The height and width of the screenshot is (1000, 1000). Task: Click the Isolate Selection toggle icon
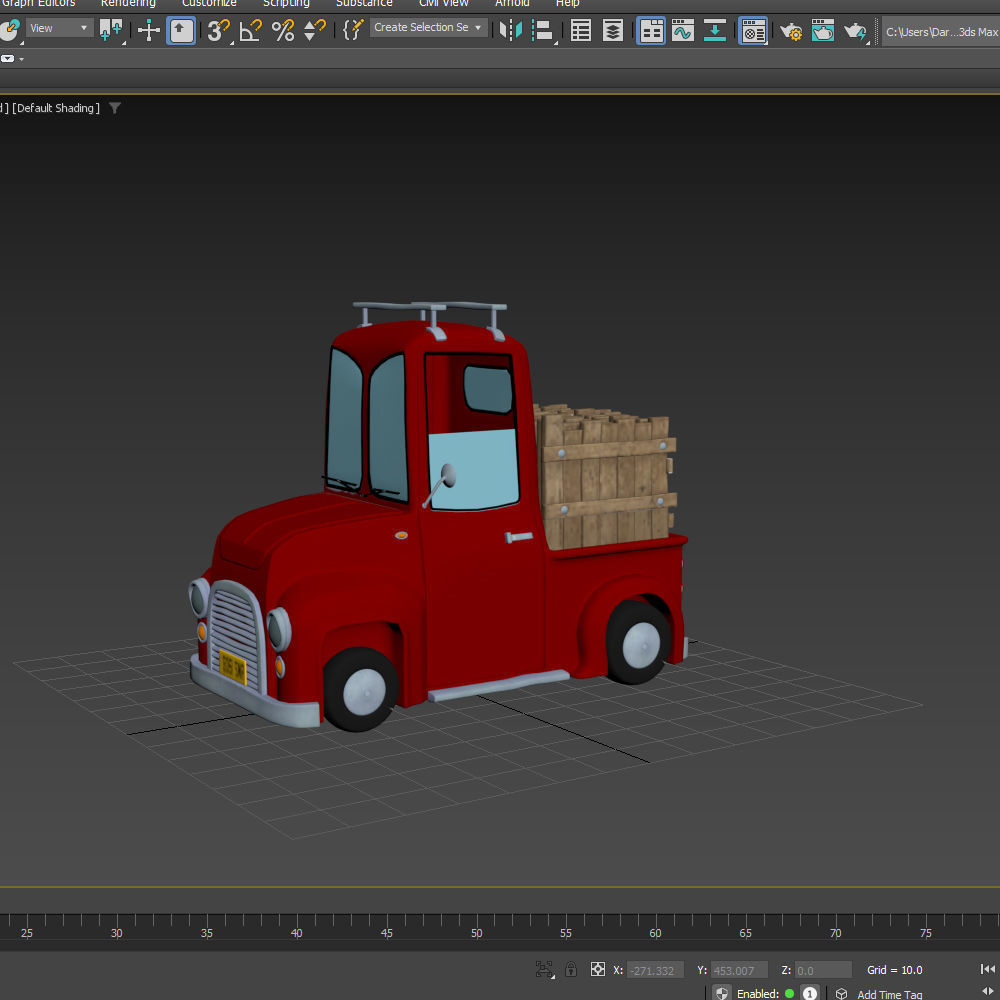pyautogui.click(x=544, y=970)
